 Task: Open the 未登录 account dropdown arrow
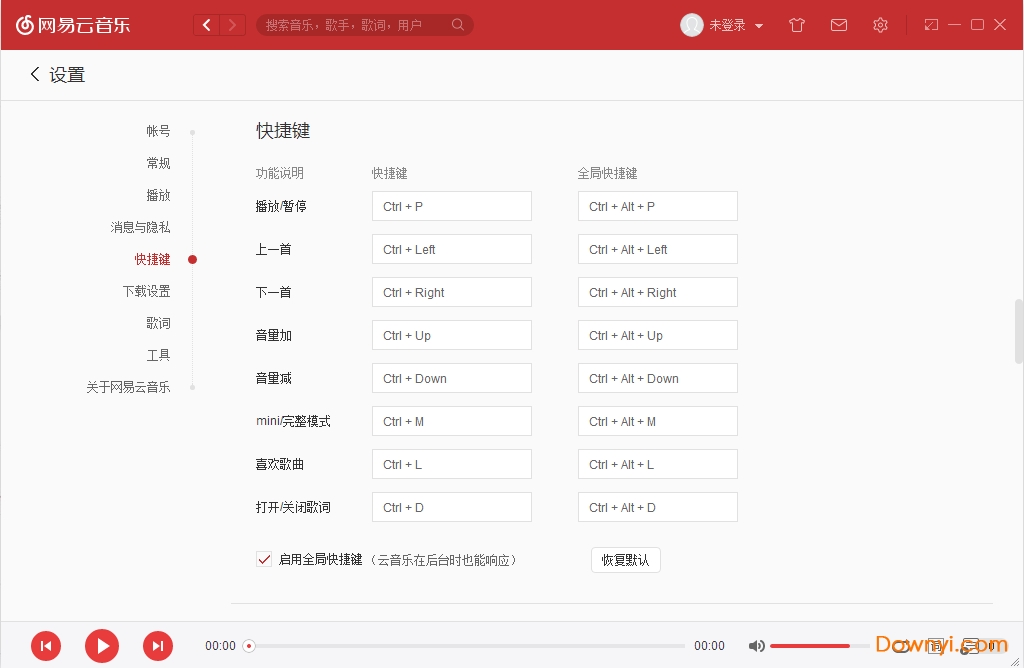coord(759,26)
